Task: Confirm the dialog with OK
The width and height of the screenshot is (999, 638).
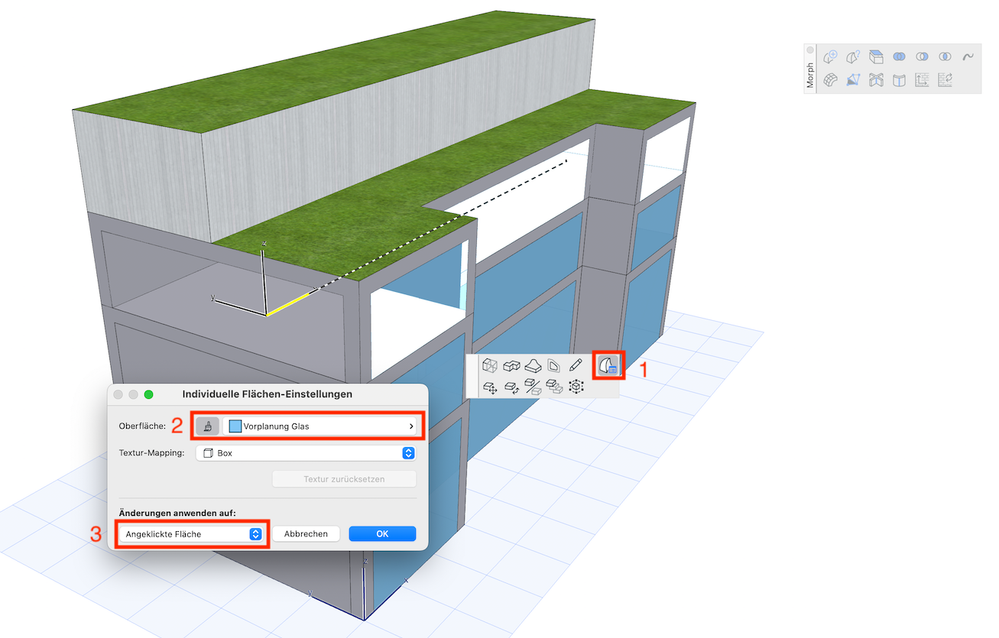Action: 382,534
